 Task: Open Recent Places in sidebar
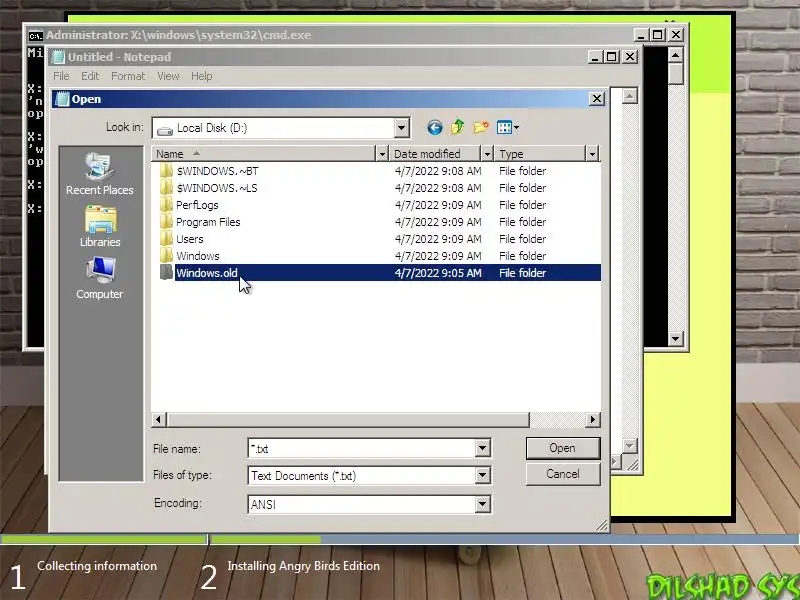[100, 173]
